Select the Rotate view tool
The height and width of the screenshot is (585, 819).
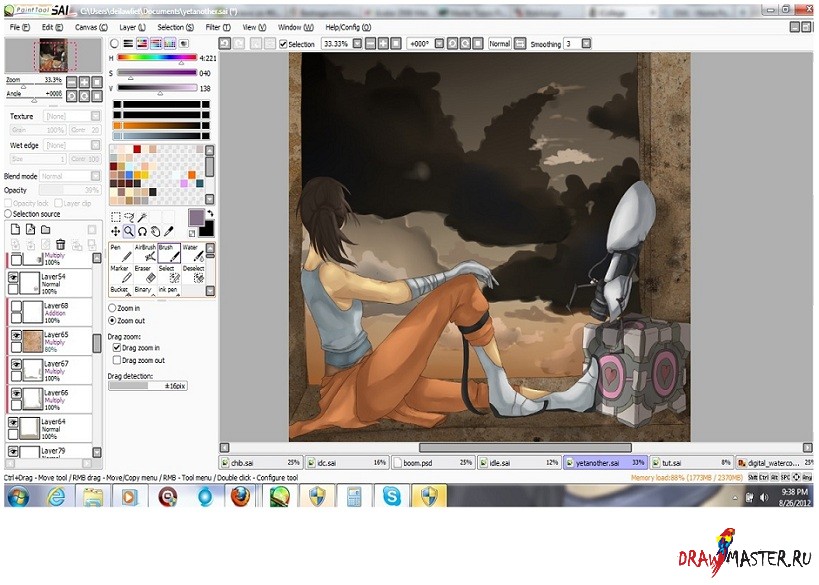(142, 231)
